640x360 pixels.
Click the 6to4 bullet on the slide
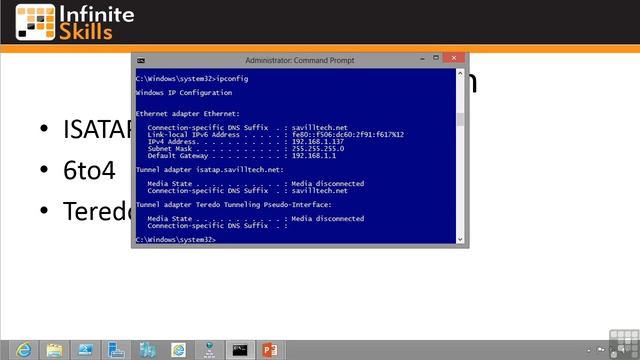(x=89, y=170)
